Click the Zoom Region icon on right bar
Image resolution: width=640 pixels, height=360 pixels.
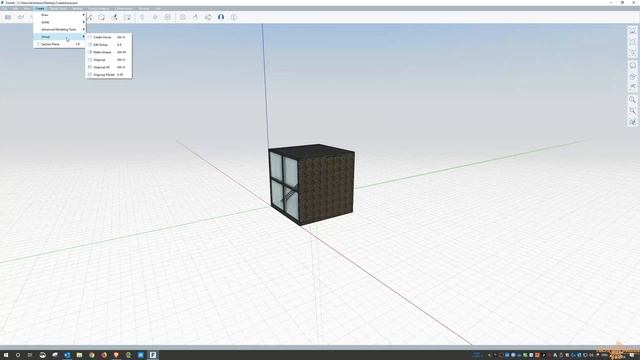(x=633, y=111)
